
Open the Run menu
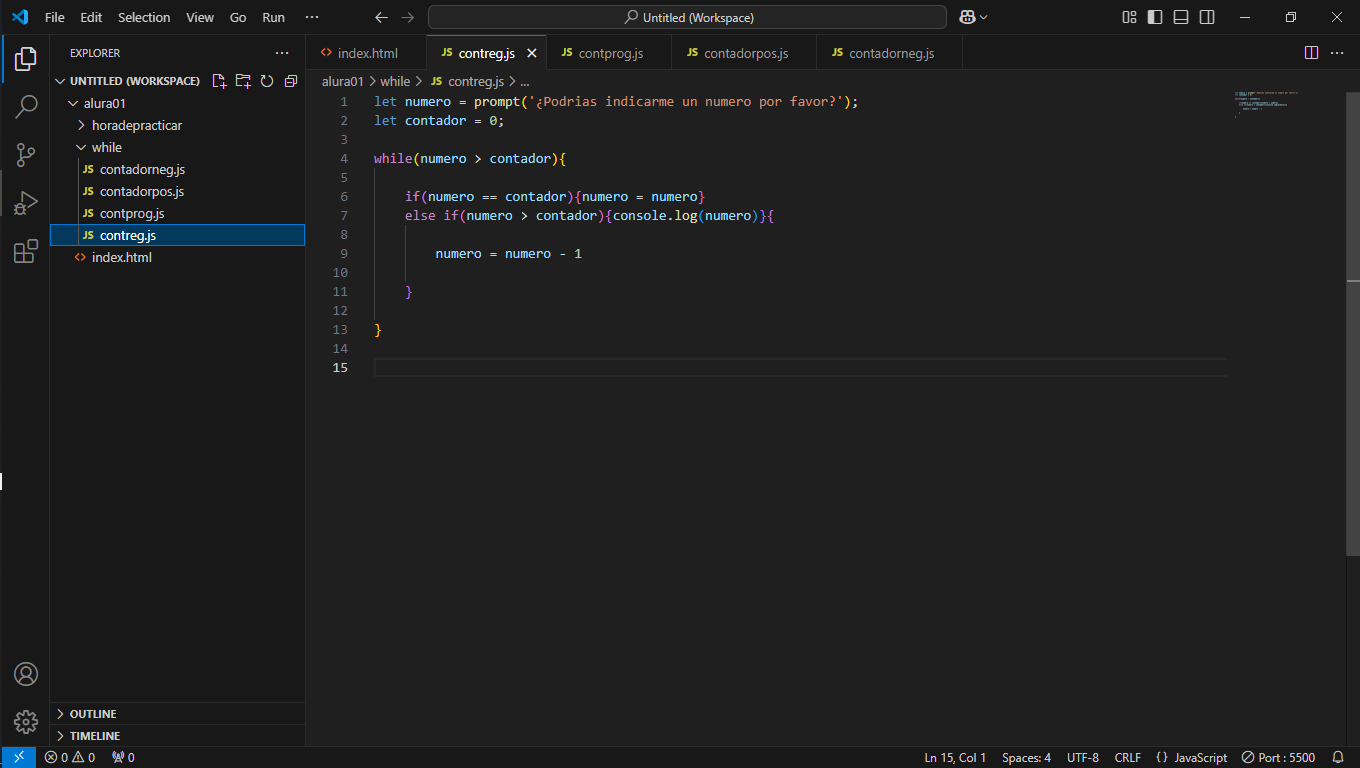pos(273,17)
